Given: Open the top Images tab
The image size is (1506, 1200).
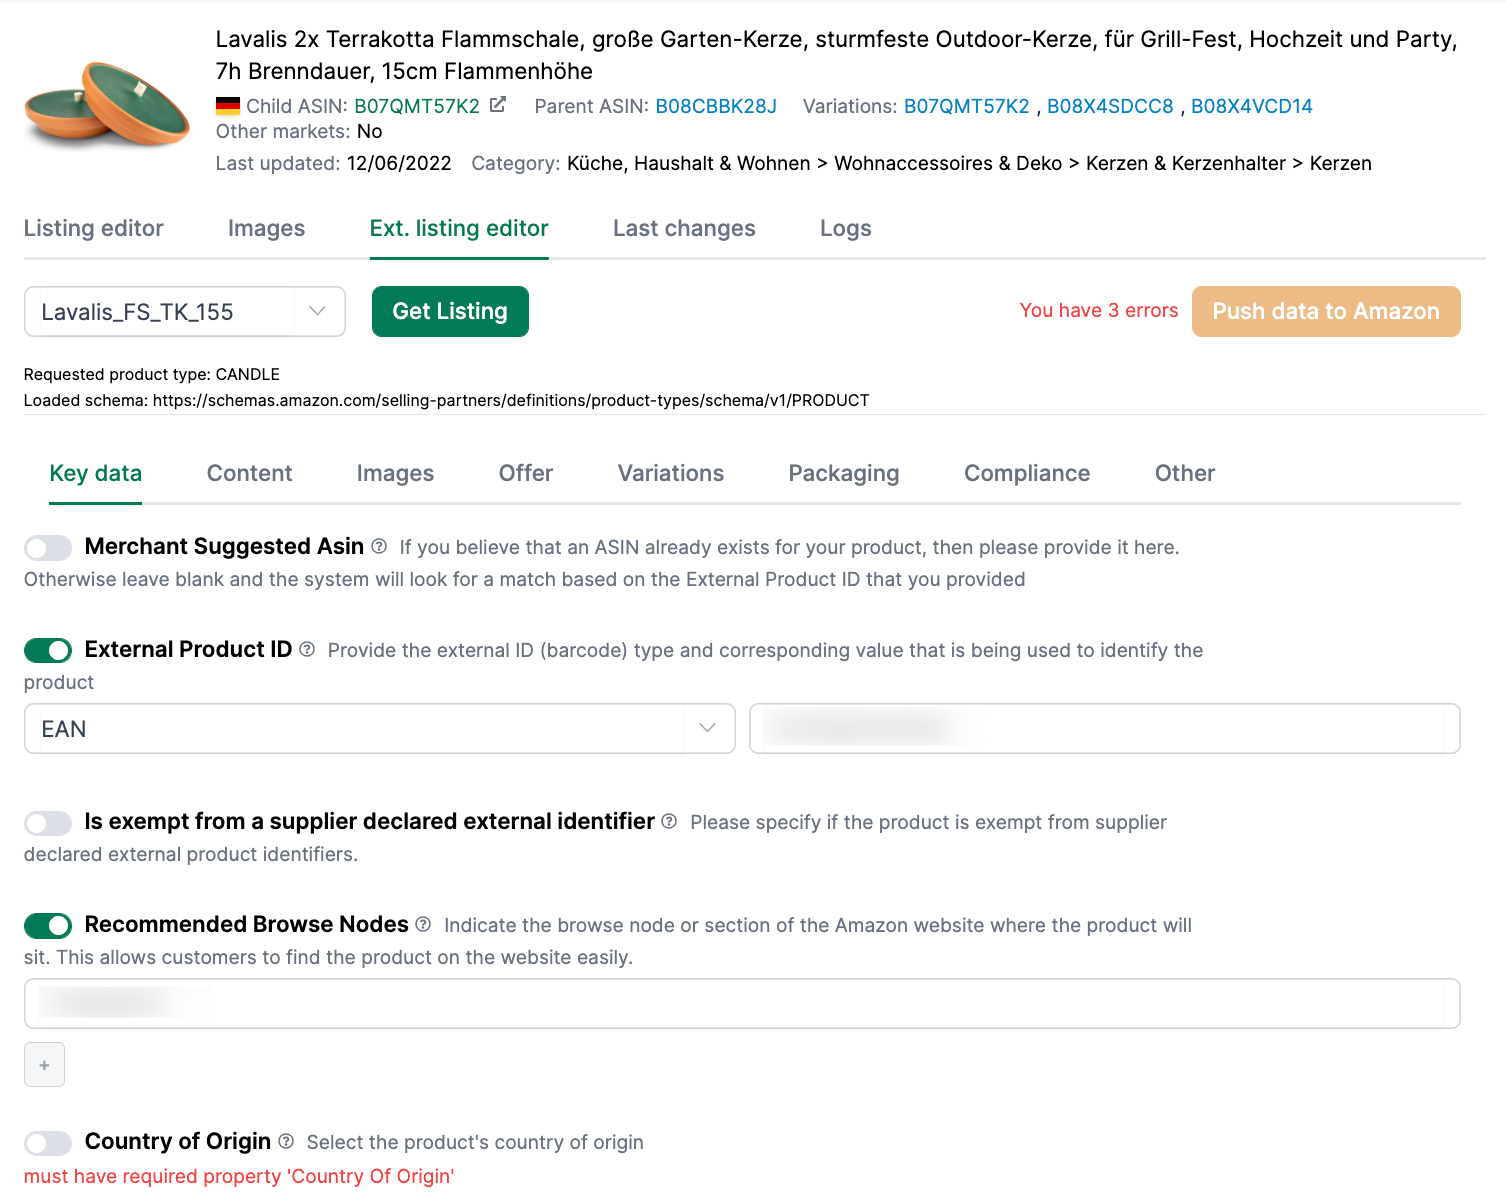Looking at the screenshot, I should pos(266,228).
